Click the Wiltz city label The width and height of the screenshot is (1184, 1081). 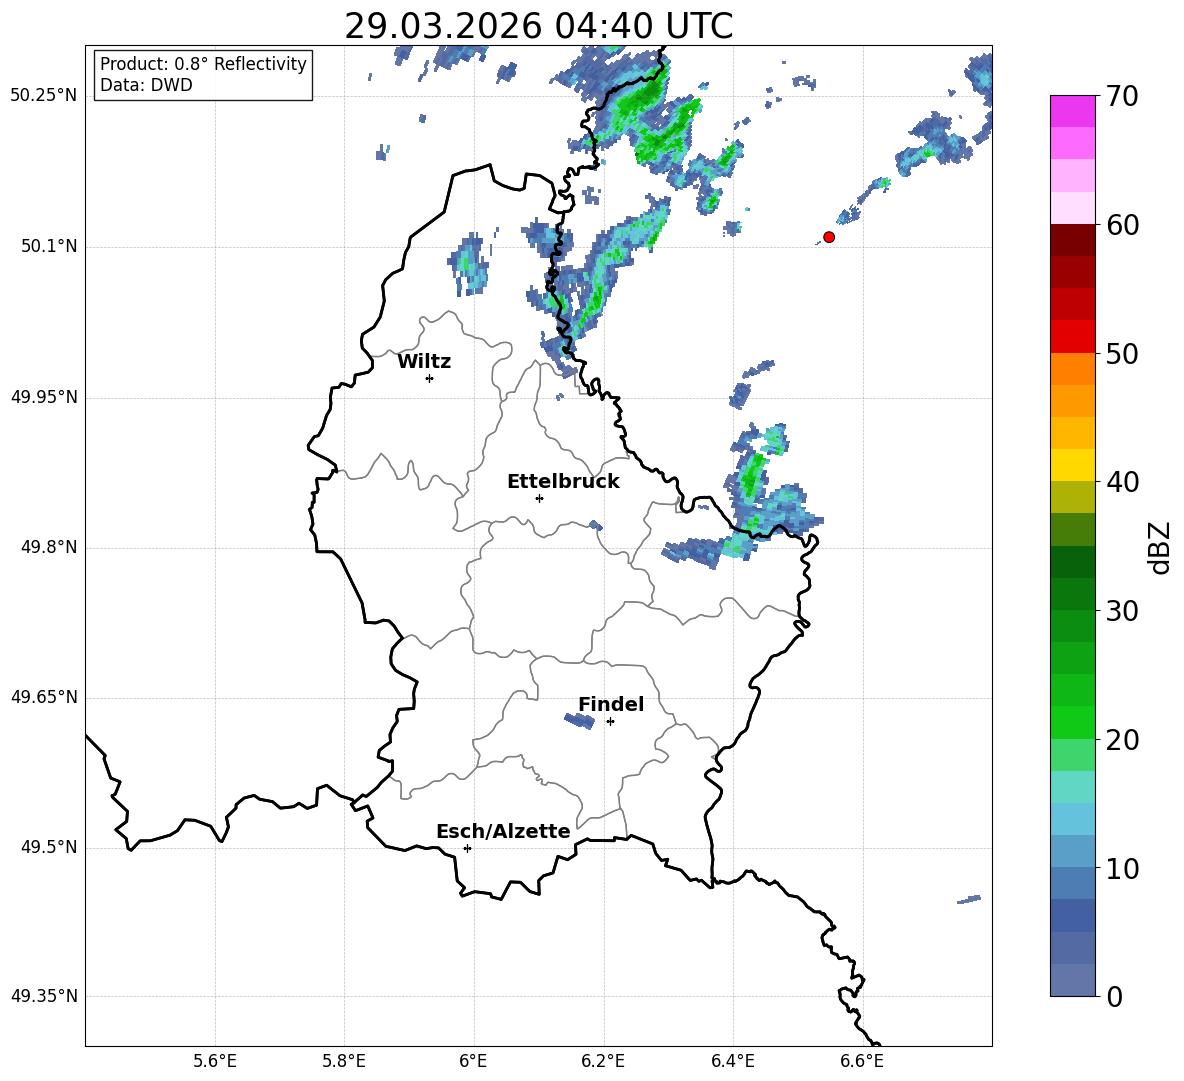click(424, 362)
